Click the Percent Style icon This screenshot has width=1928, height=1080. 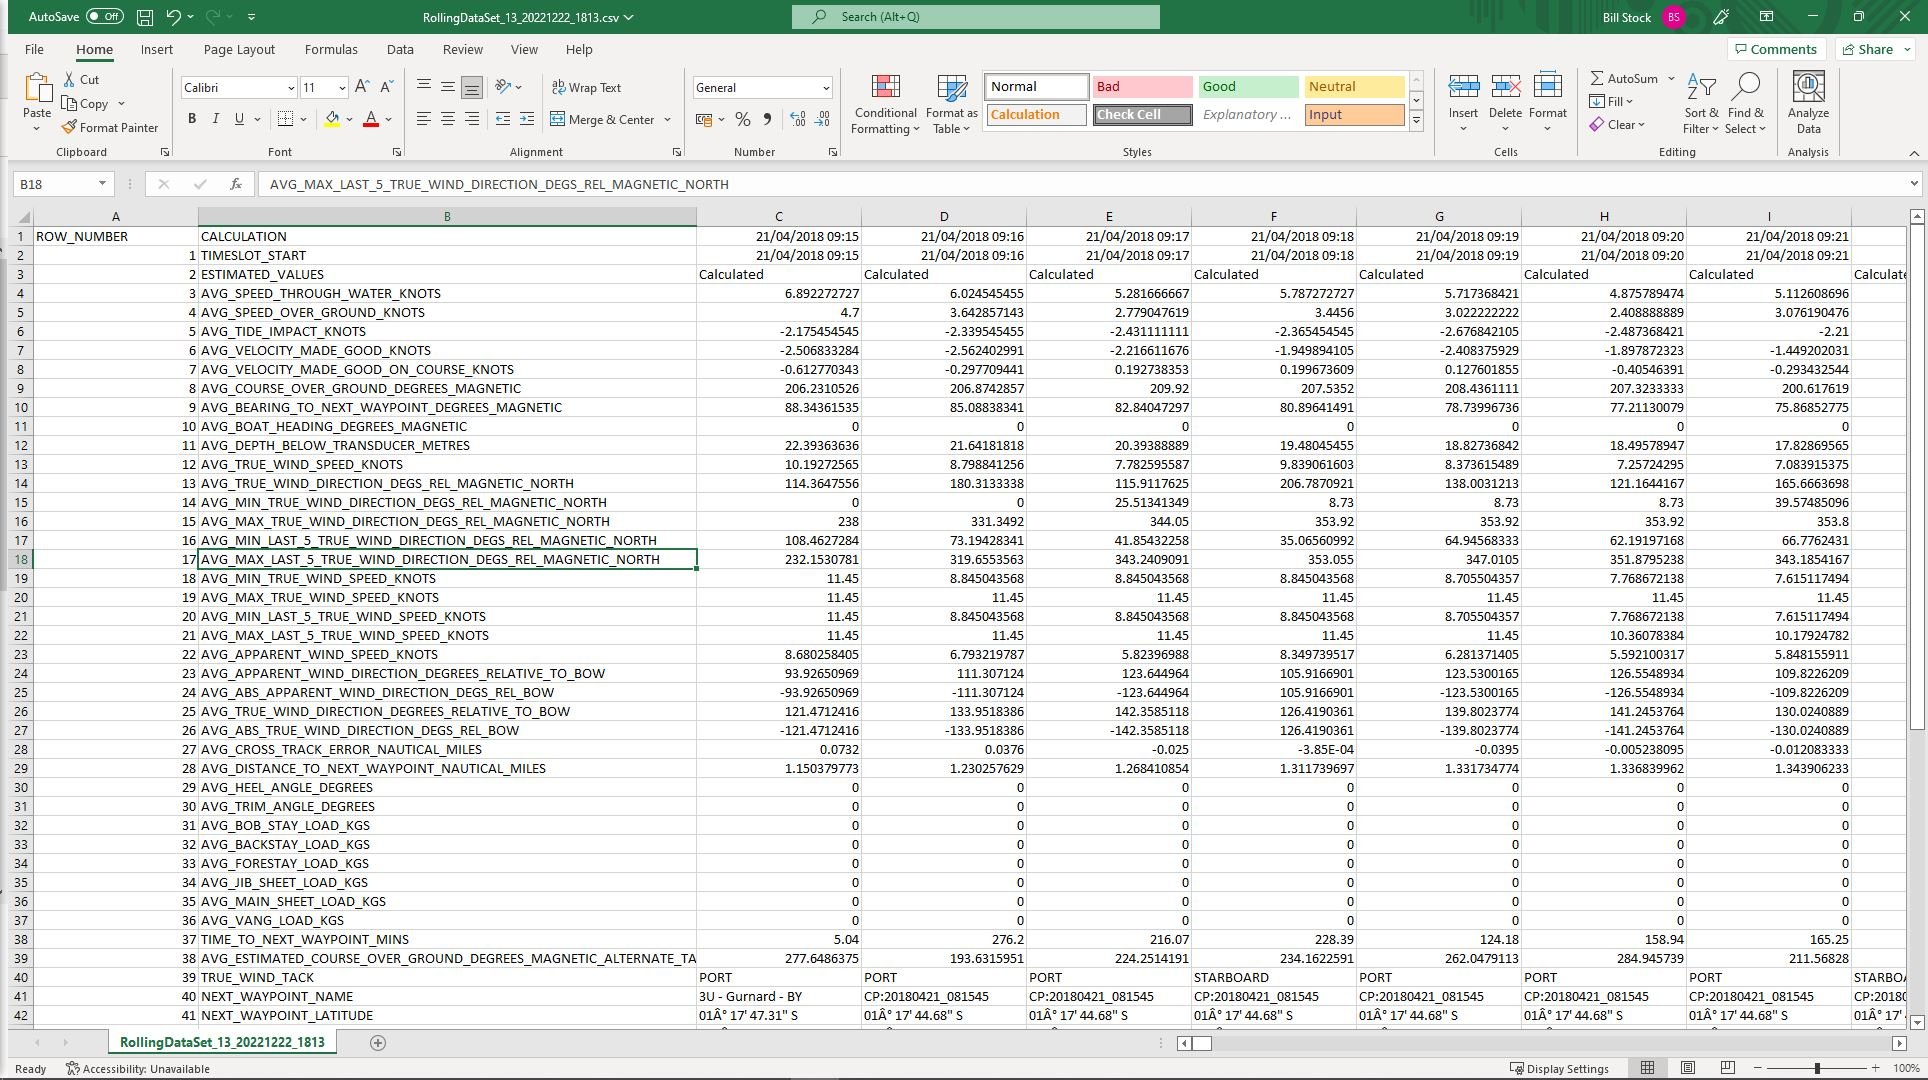pos(742,119)
